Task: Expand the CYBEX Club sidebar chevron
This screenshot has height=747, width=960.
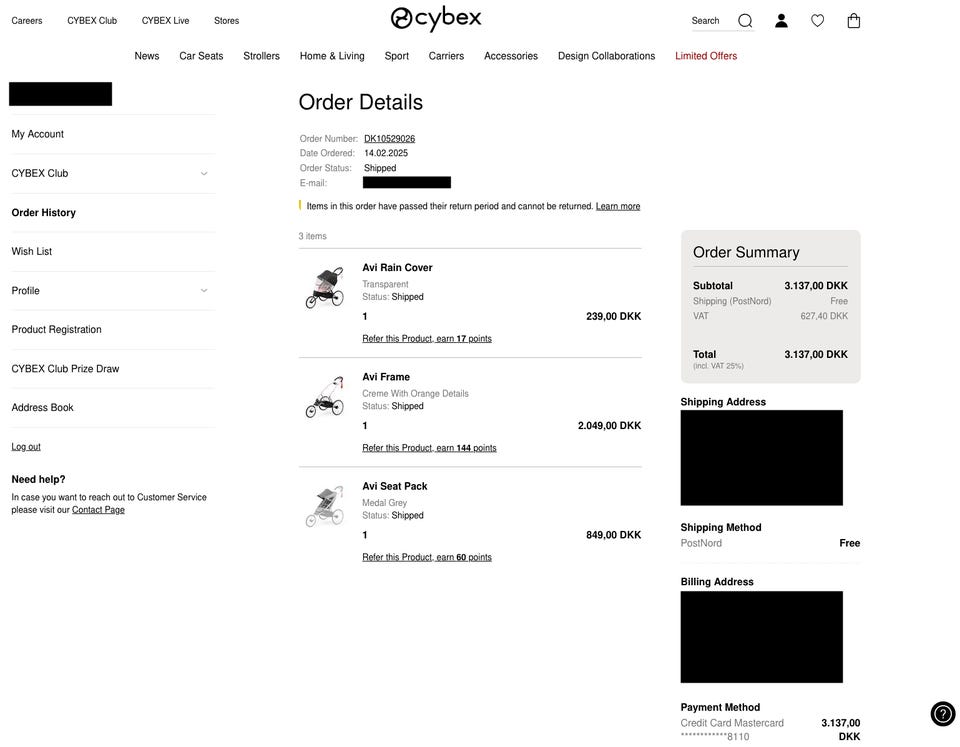Action: coord(204,173)
